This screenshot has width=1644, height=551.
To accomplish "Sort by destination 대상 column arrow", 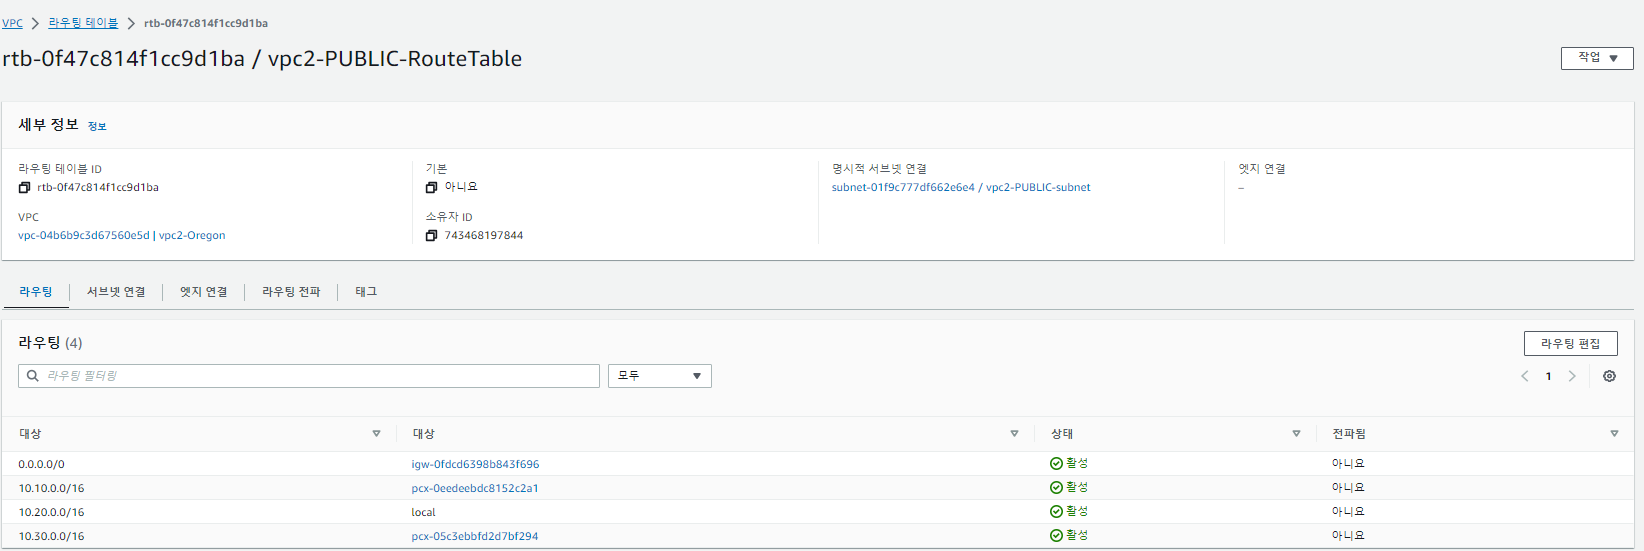I will point(376,434).
